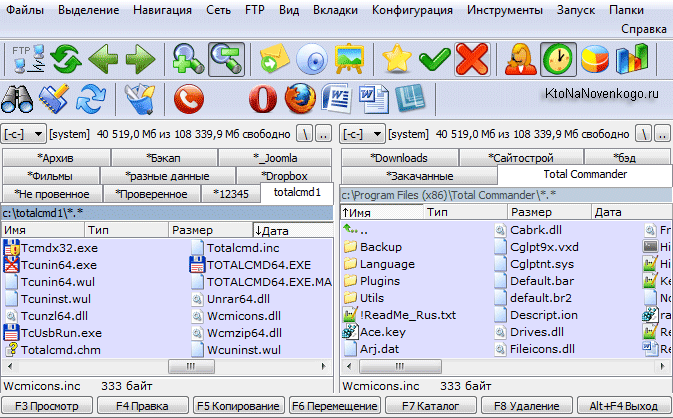This screenshot has height=418, width=673.
Task: Click the right panel horizontal scrollbar thumb
Action: (x=400, y=367)
